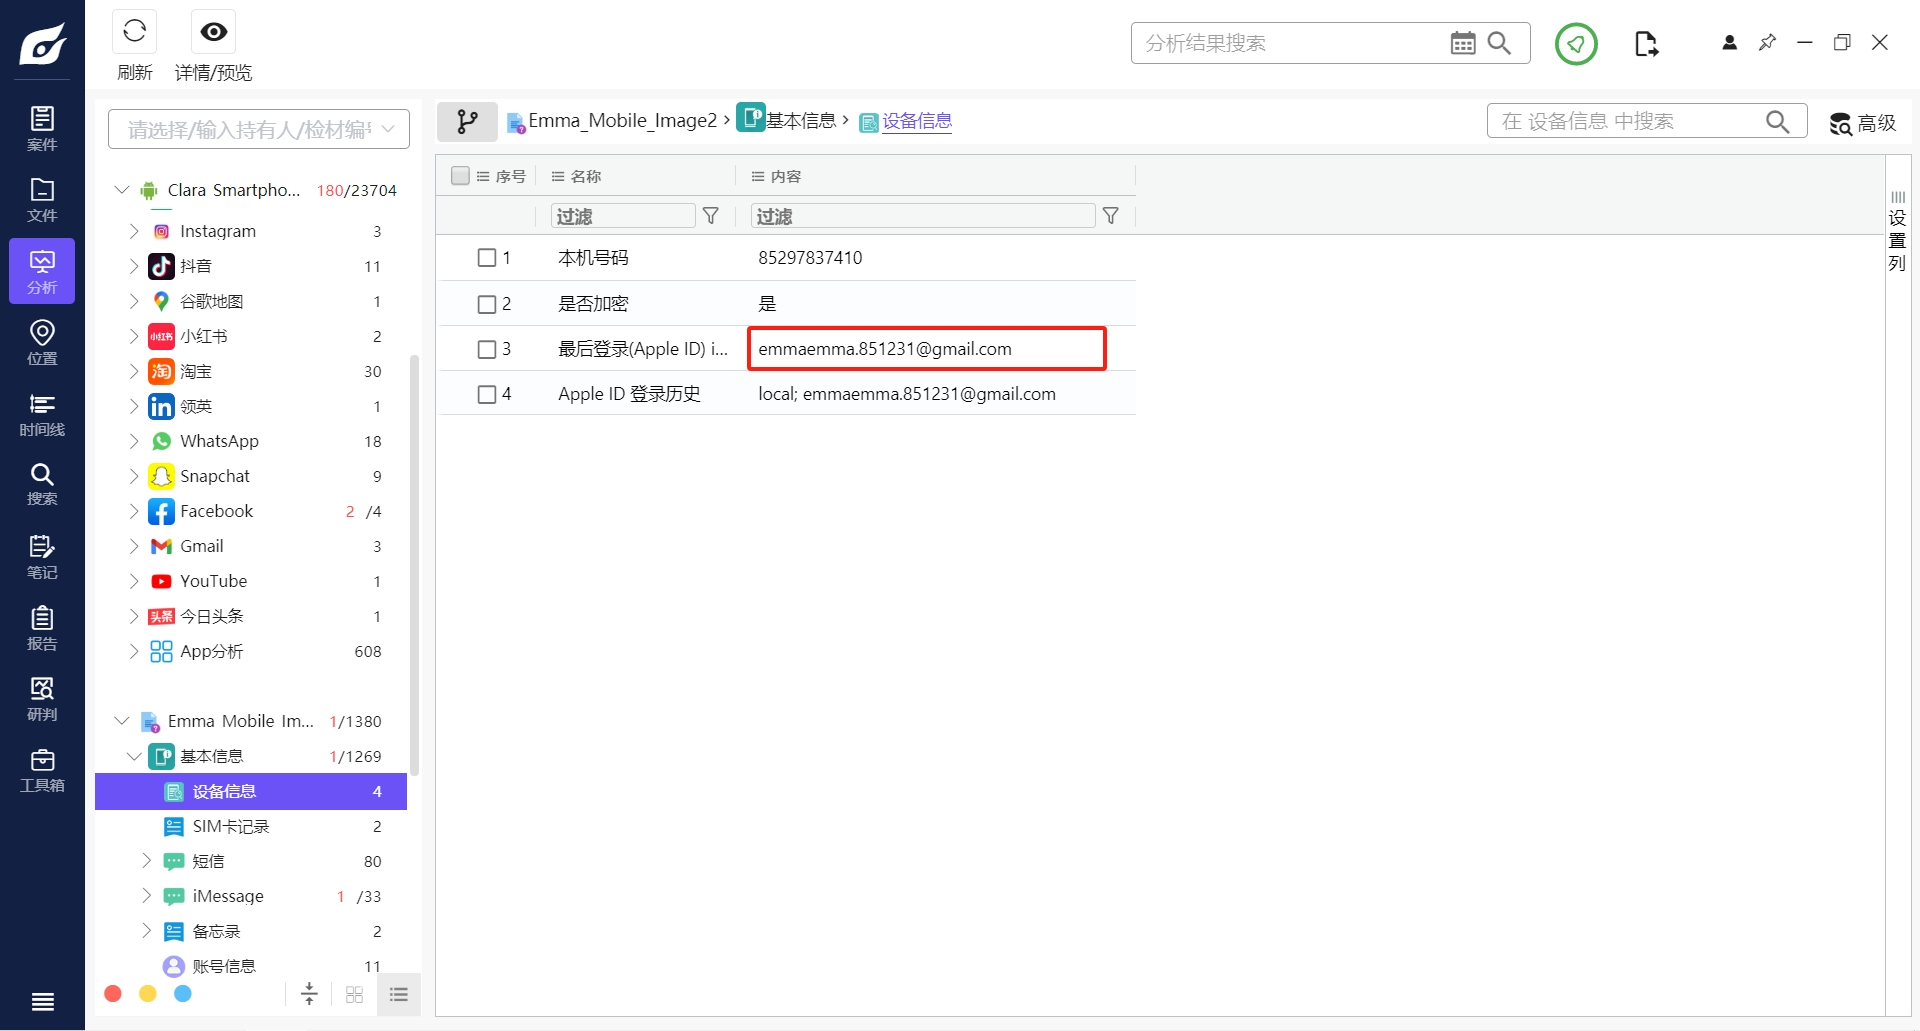Select SIM卡记录 in the tree

pos(231,826)
